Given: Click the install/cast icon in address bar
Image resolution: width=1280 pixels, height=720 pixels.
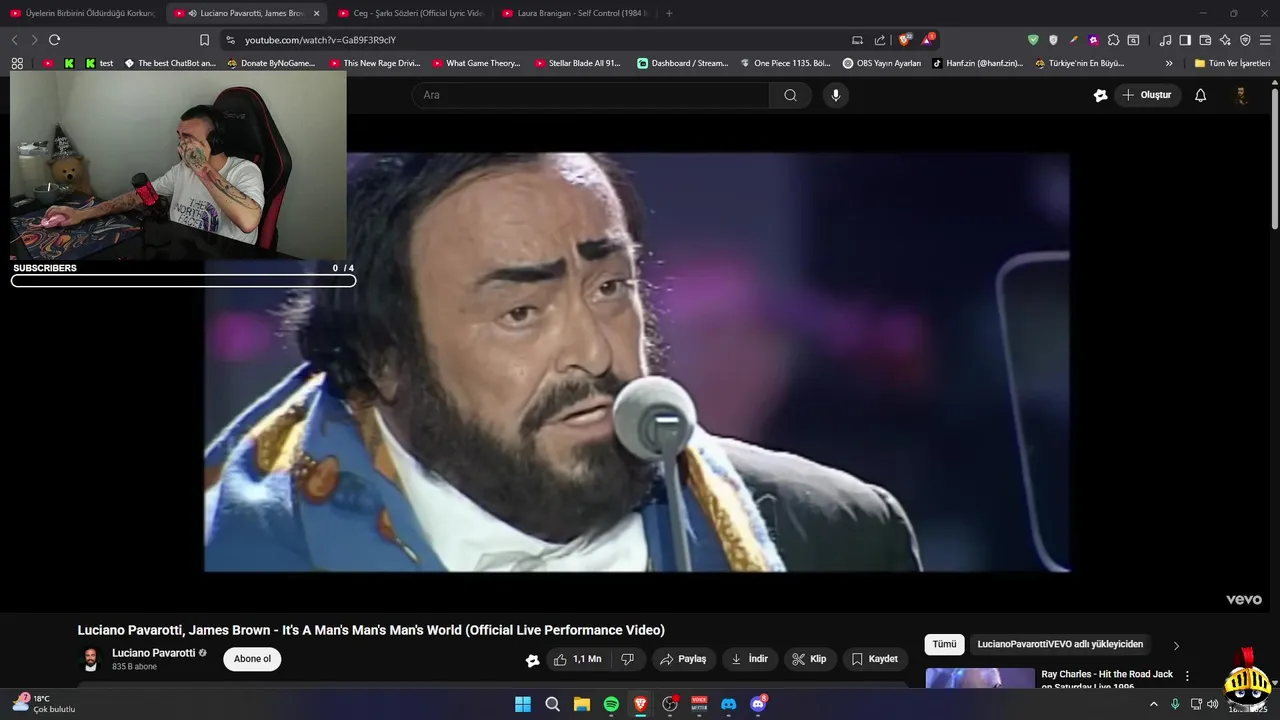Looking at the screenshot, I should pyautogui.click(x=857, y=40).
